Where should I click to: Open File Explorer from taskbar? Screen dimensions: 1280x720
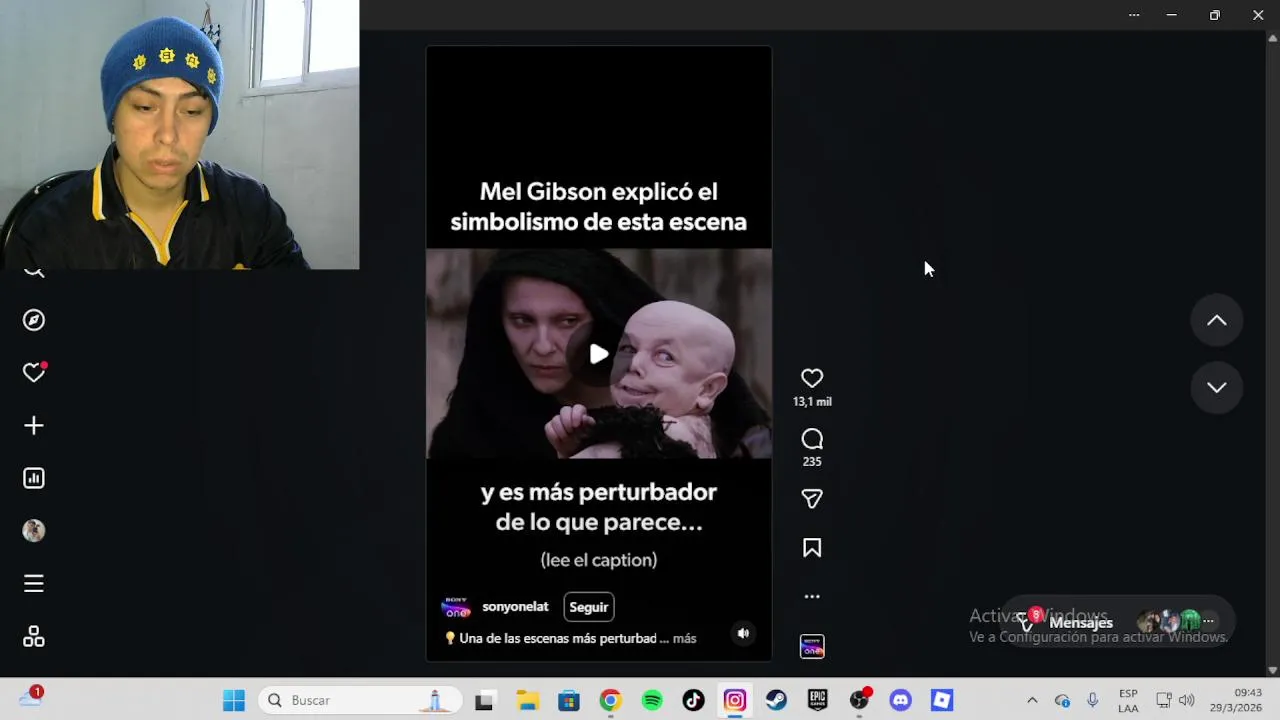[527, 700]
